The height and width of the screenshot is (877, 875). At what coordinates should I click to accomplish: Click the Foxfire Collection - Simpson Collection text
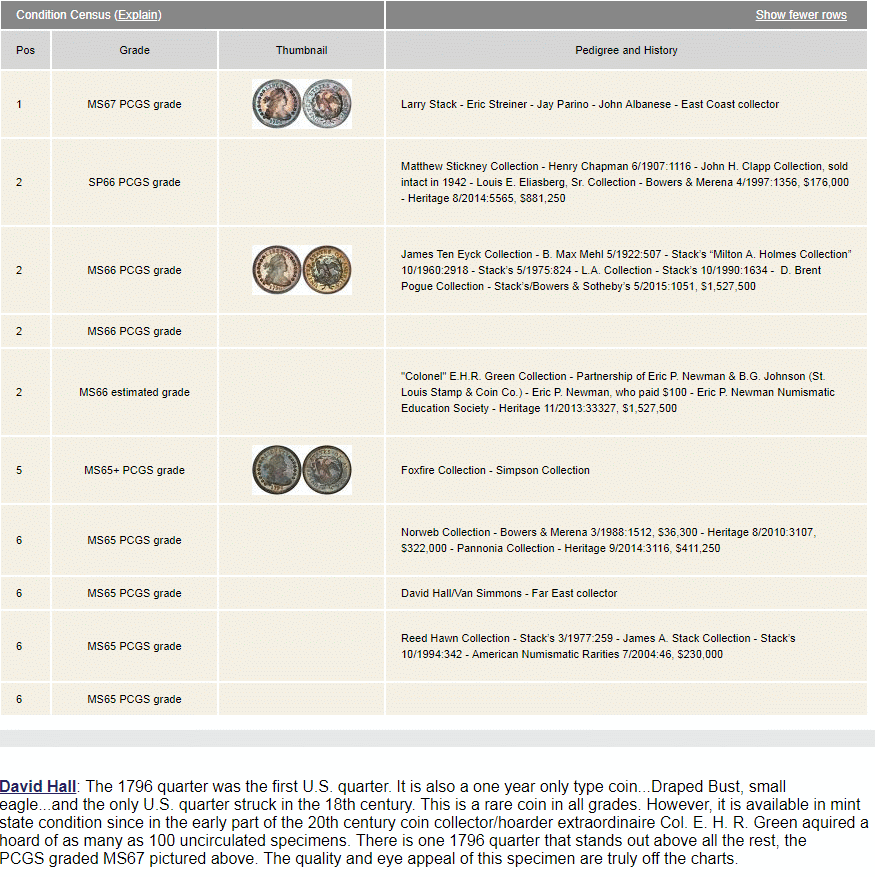[x=495, y=470]
